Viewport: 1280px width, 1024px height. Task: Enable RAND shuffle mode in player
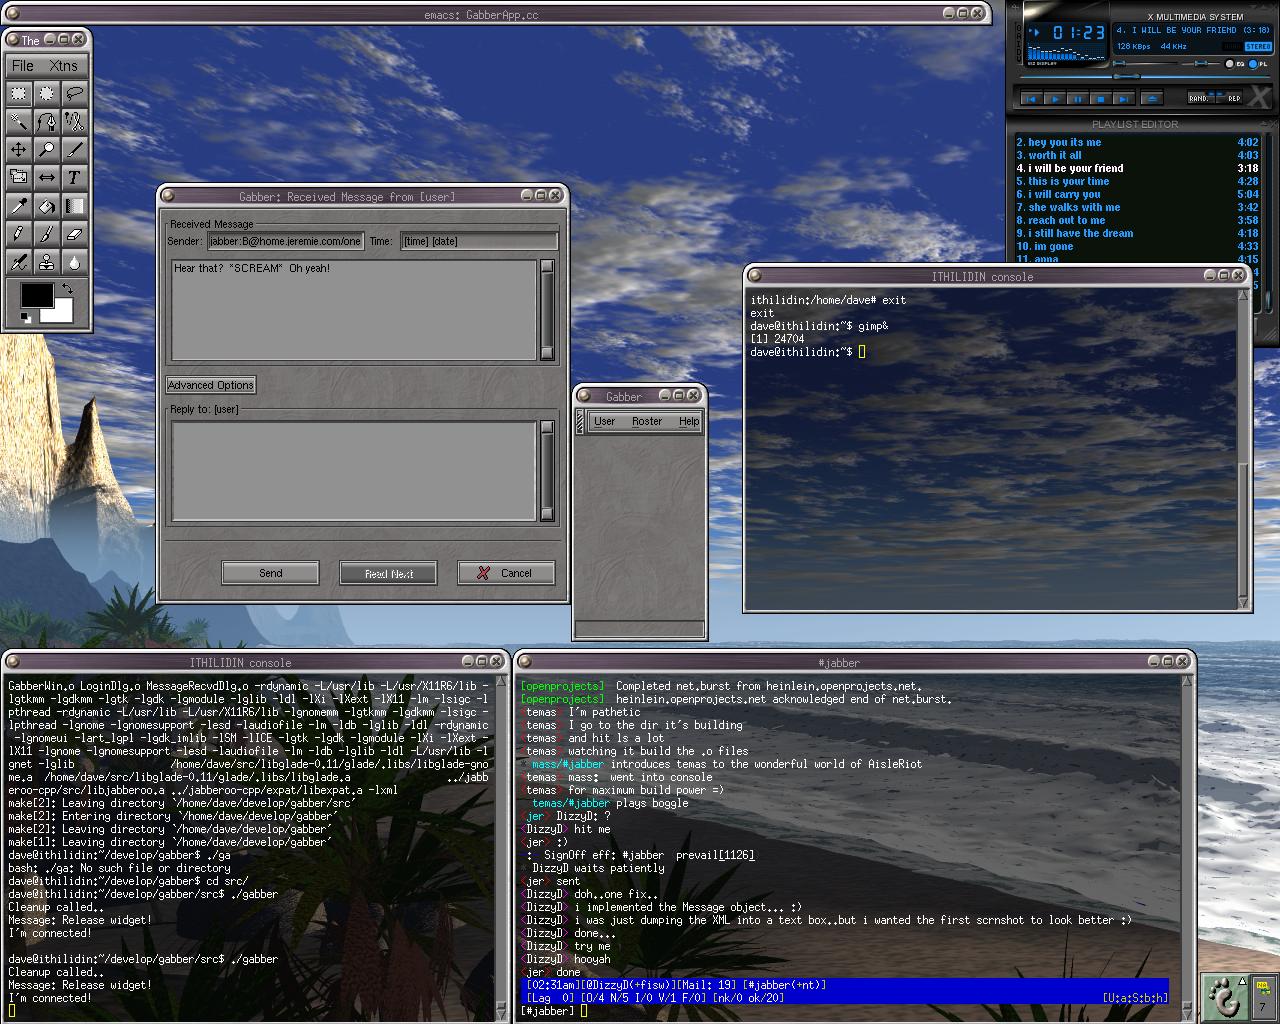click(1198, 98)
